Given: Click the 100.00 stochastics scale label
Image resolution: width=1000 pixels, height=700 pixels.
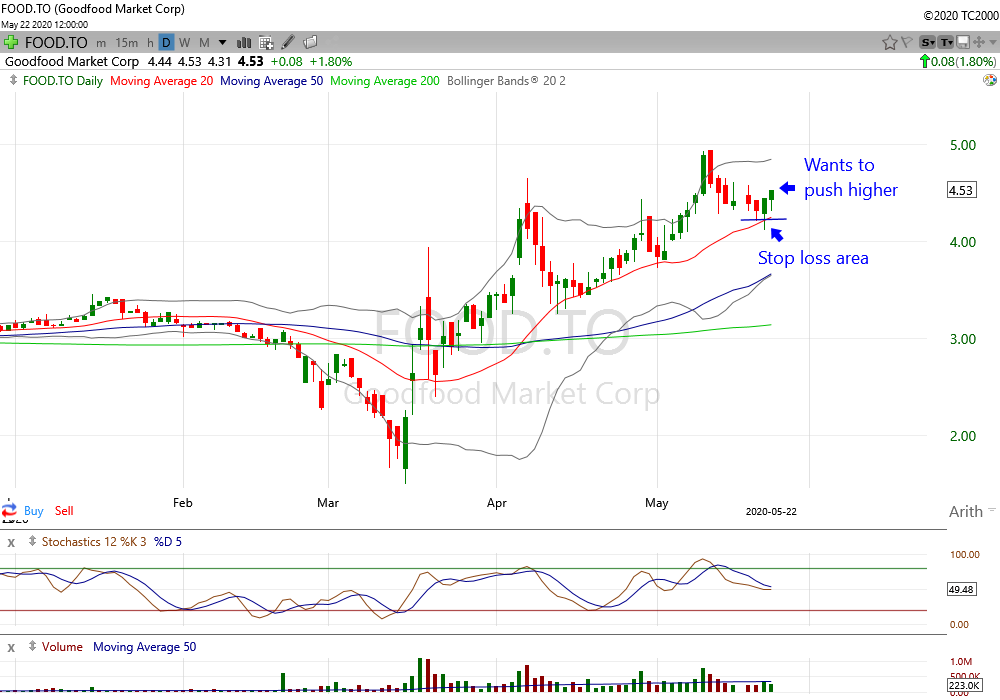Looking at the screenshot, I should coord(964,555).
